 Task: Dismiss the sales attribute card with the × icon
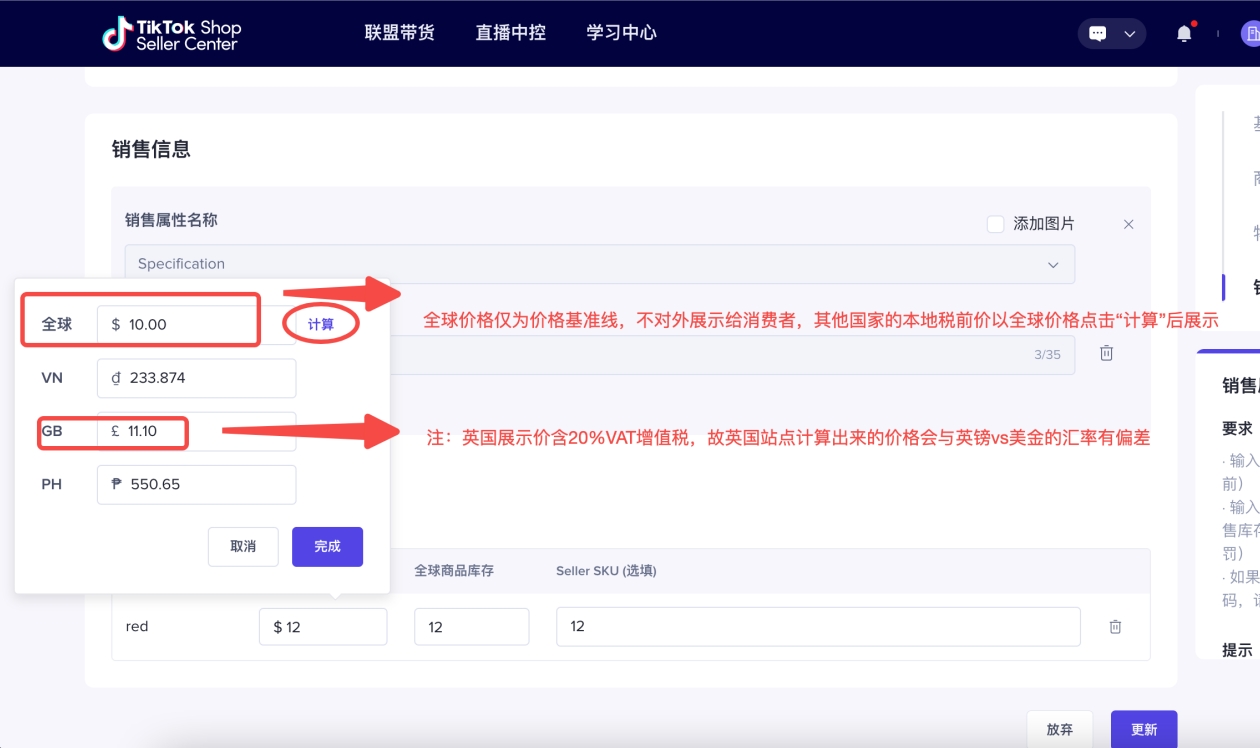(x=1128, y=224)
